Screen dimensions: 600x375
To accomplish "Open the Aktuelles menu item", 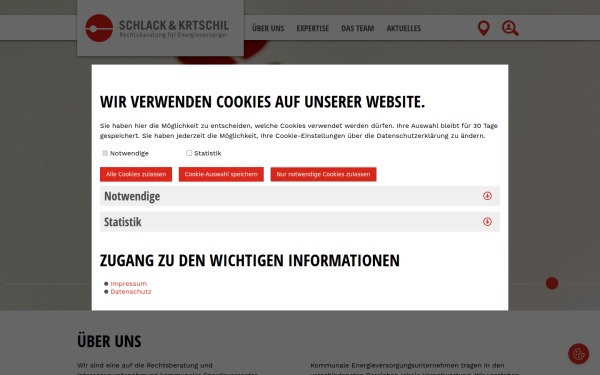I will 404,28.
